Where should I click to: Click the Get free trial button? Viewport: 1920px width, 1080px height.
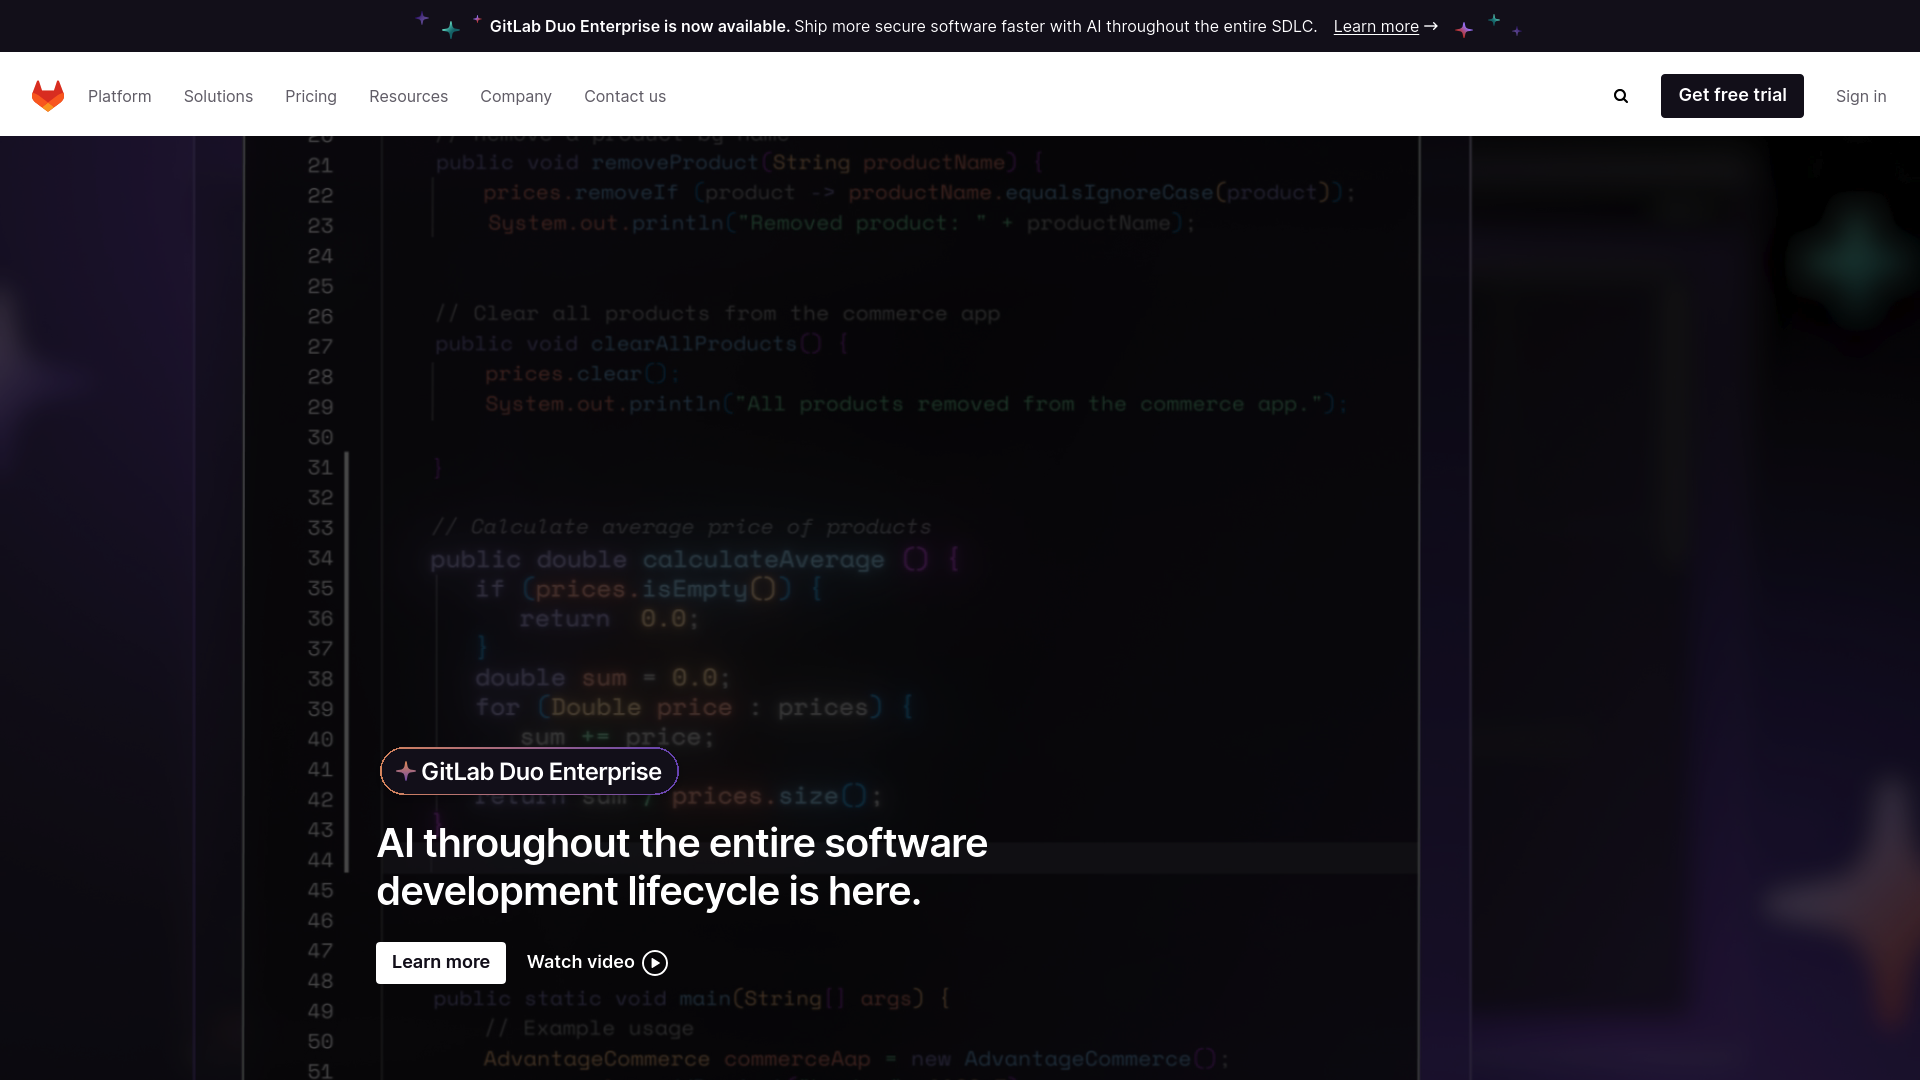(1733, 95)
